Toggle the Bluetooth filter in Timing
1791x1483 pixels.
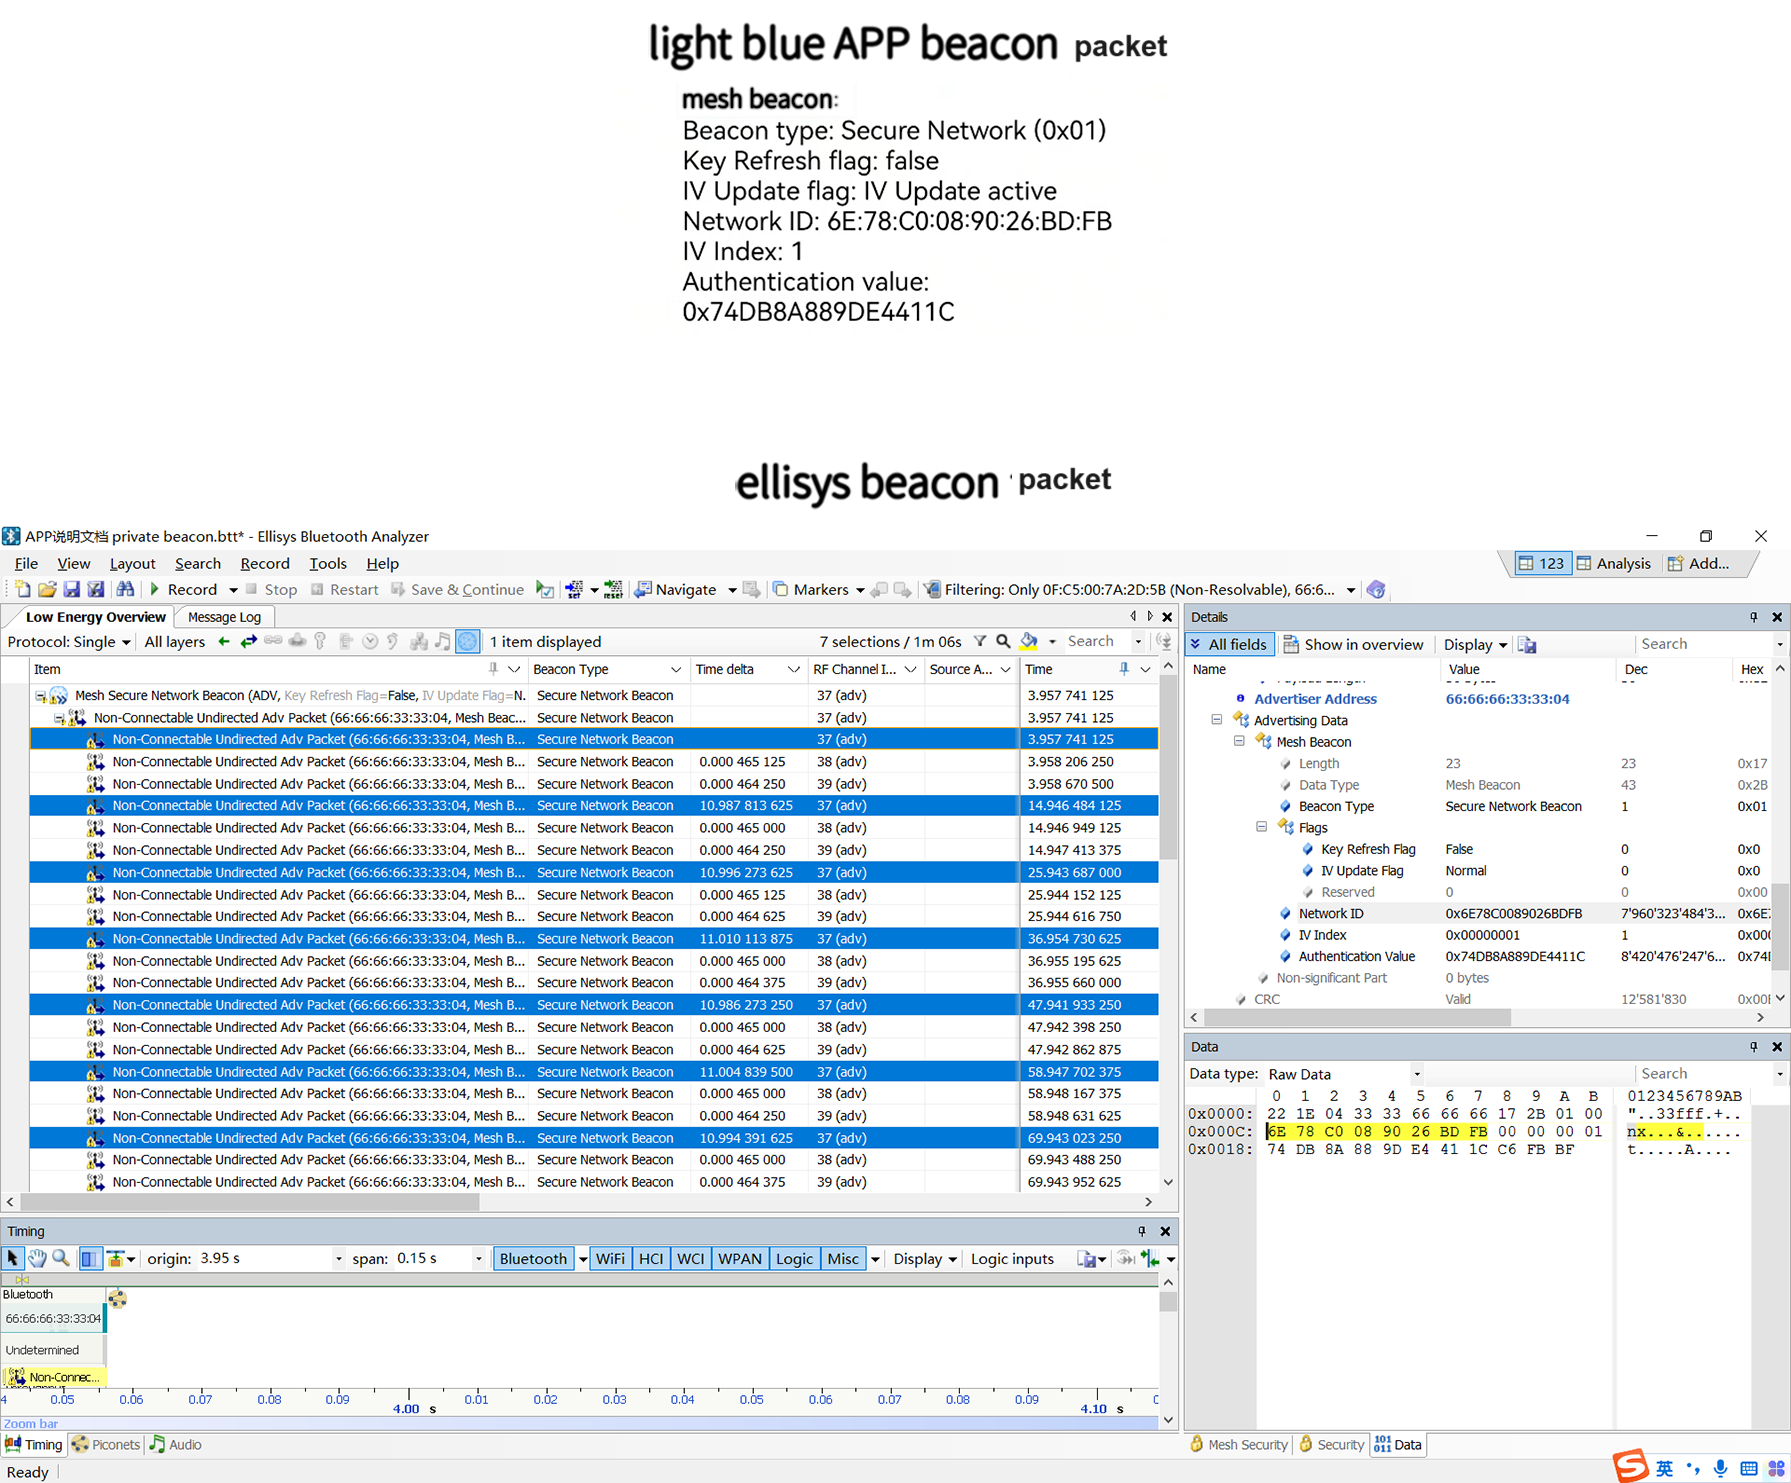(x=533, y=1259)
